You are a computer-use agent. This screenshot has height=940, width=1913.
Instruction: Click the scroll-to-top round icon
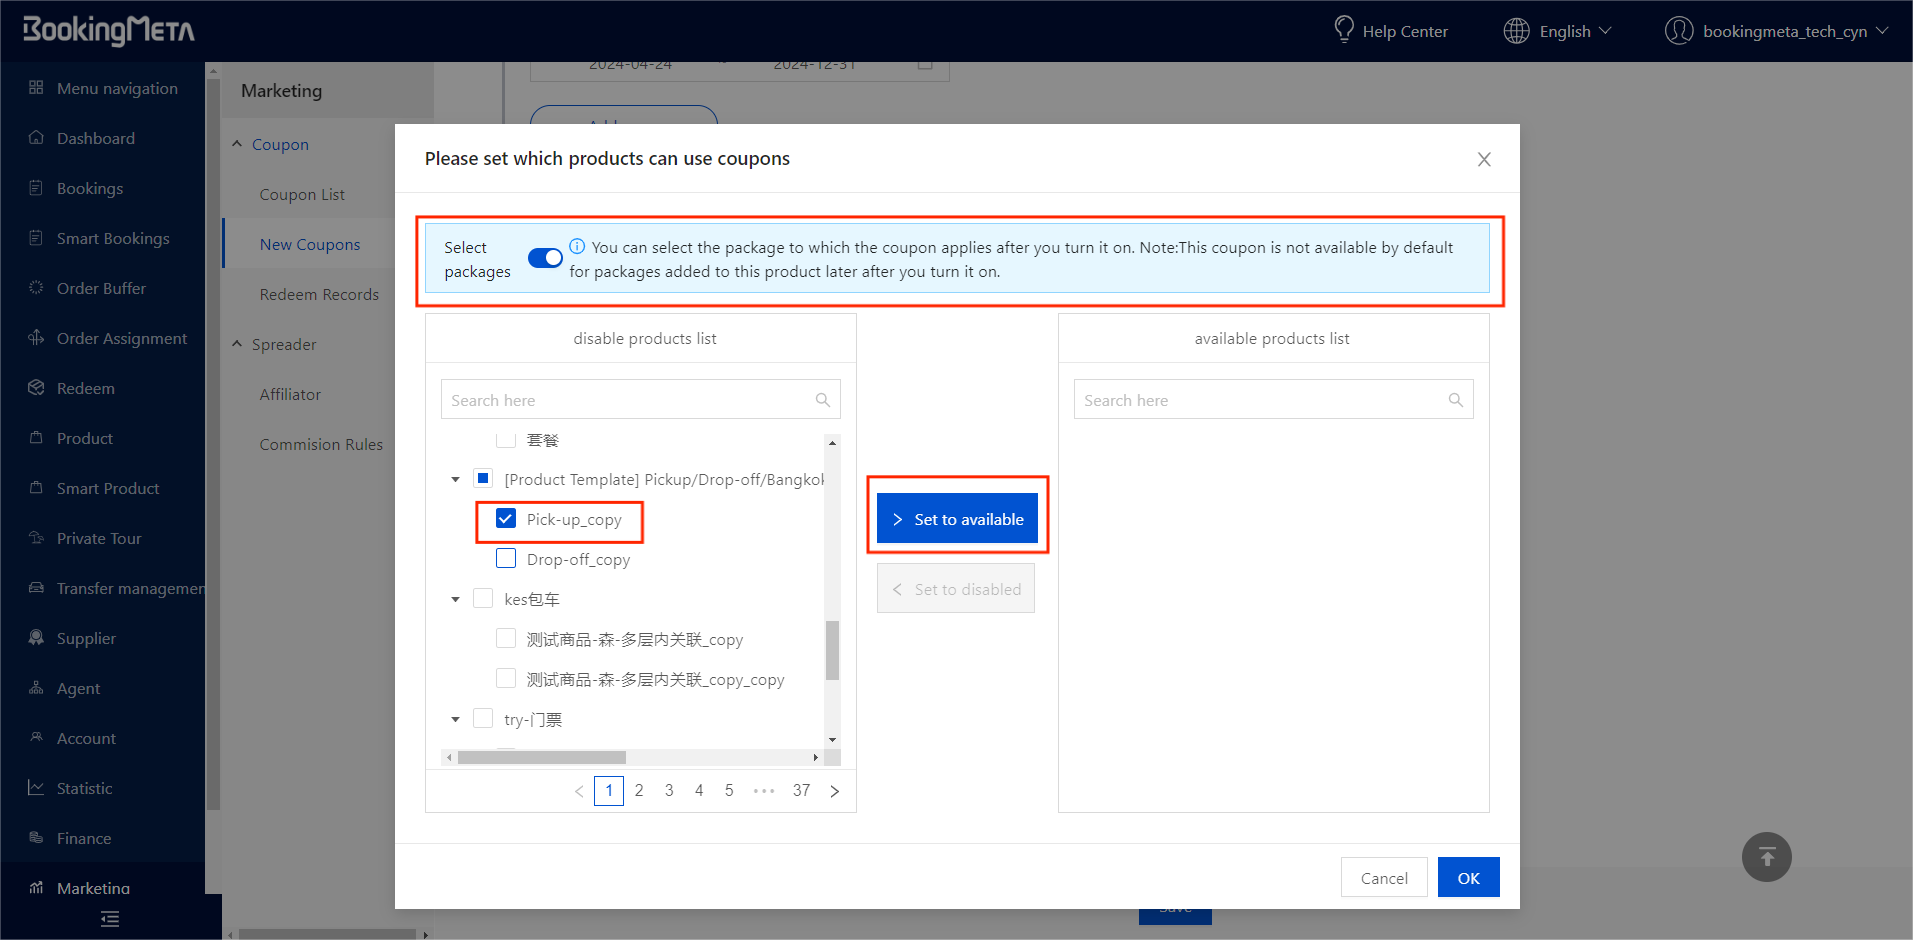pos(1766,857)
